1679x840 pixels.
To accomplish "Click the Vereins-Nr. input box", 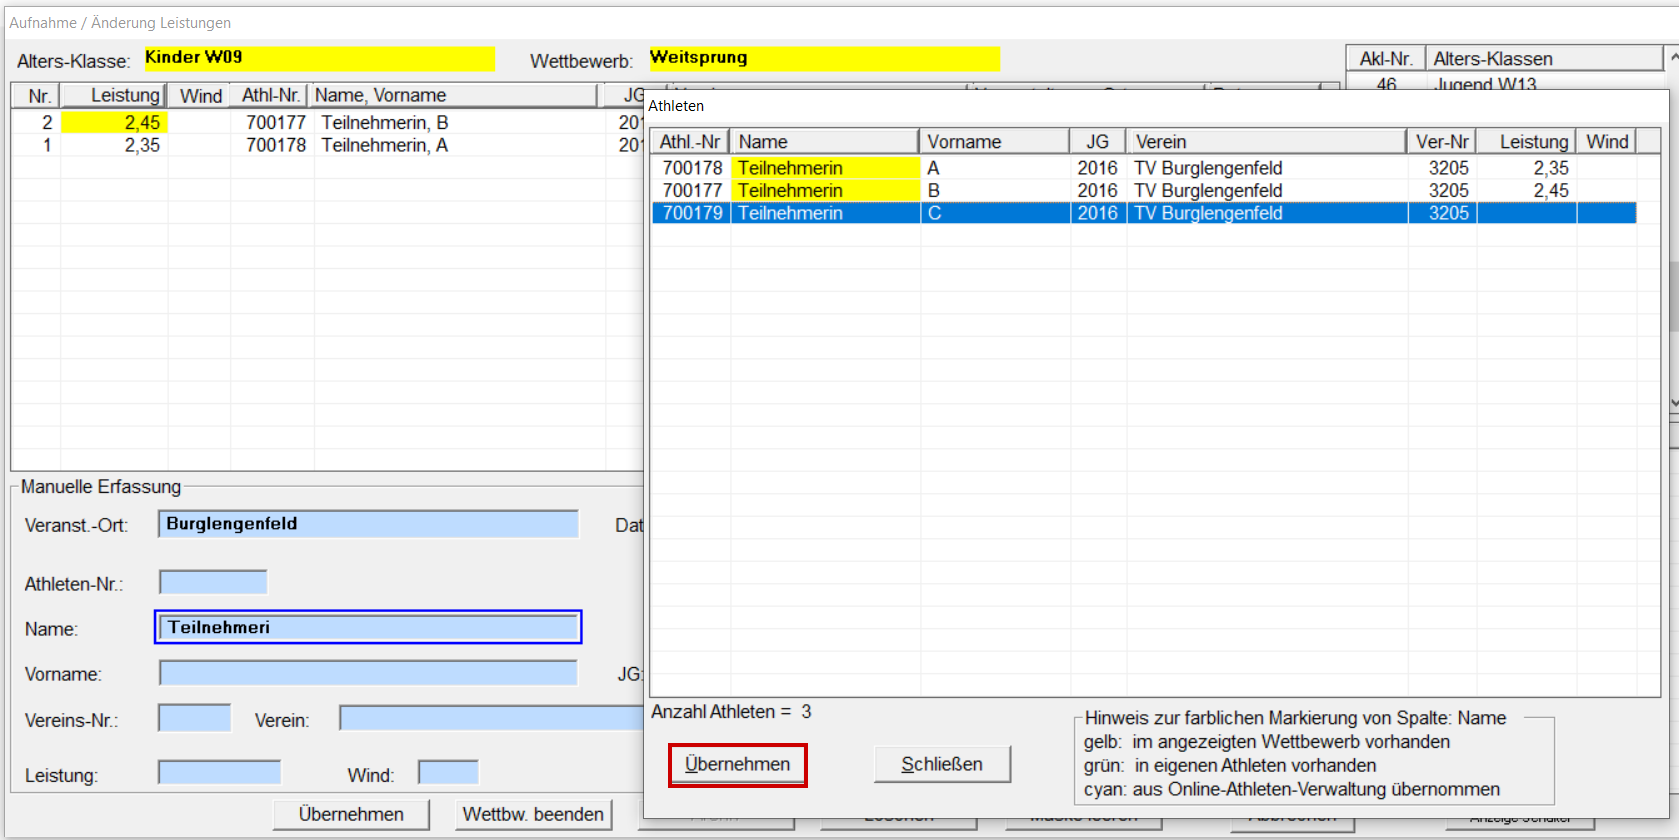I will point(194,718).
